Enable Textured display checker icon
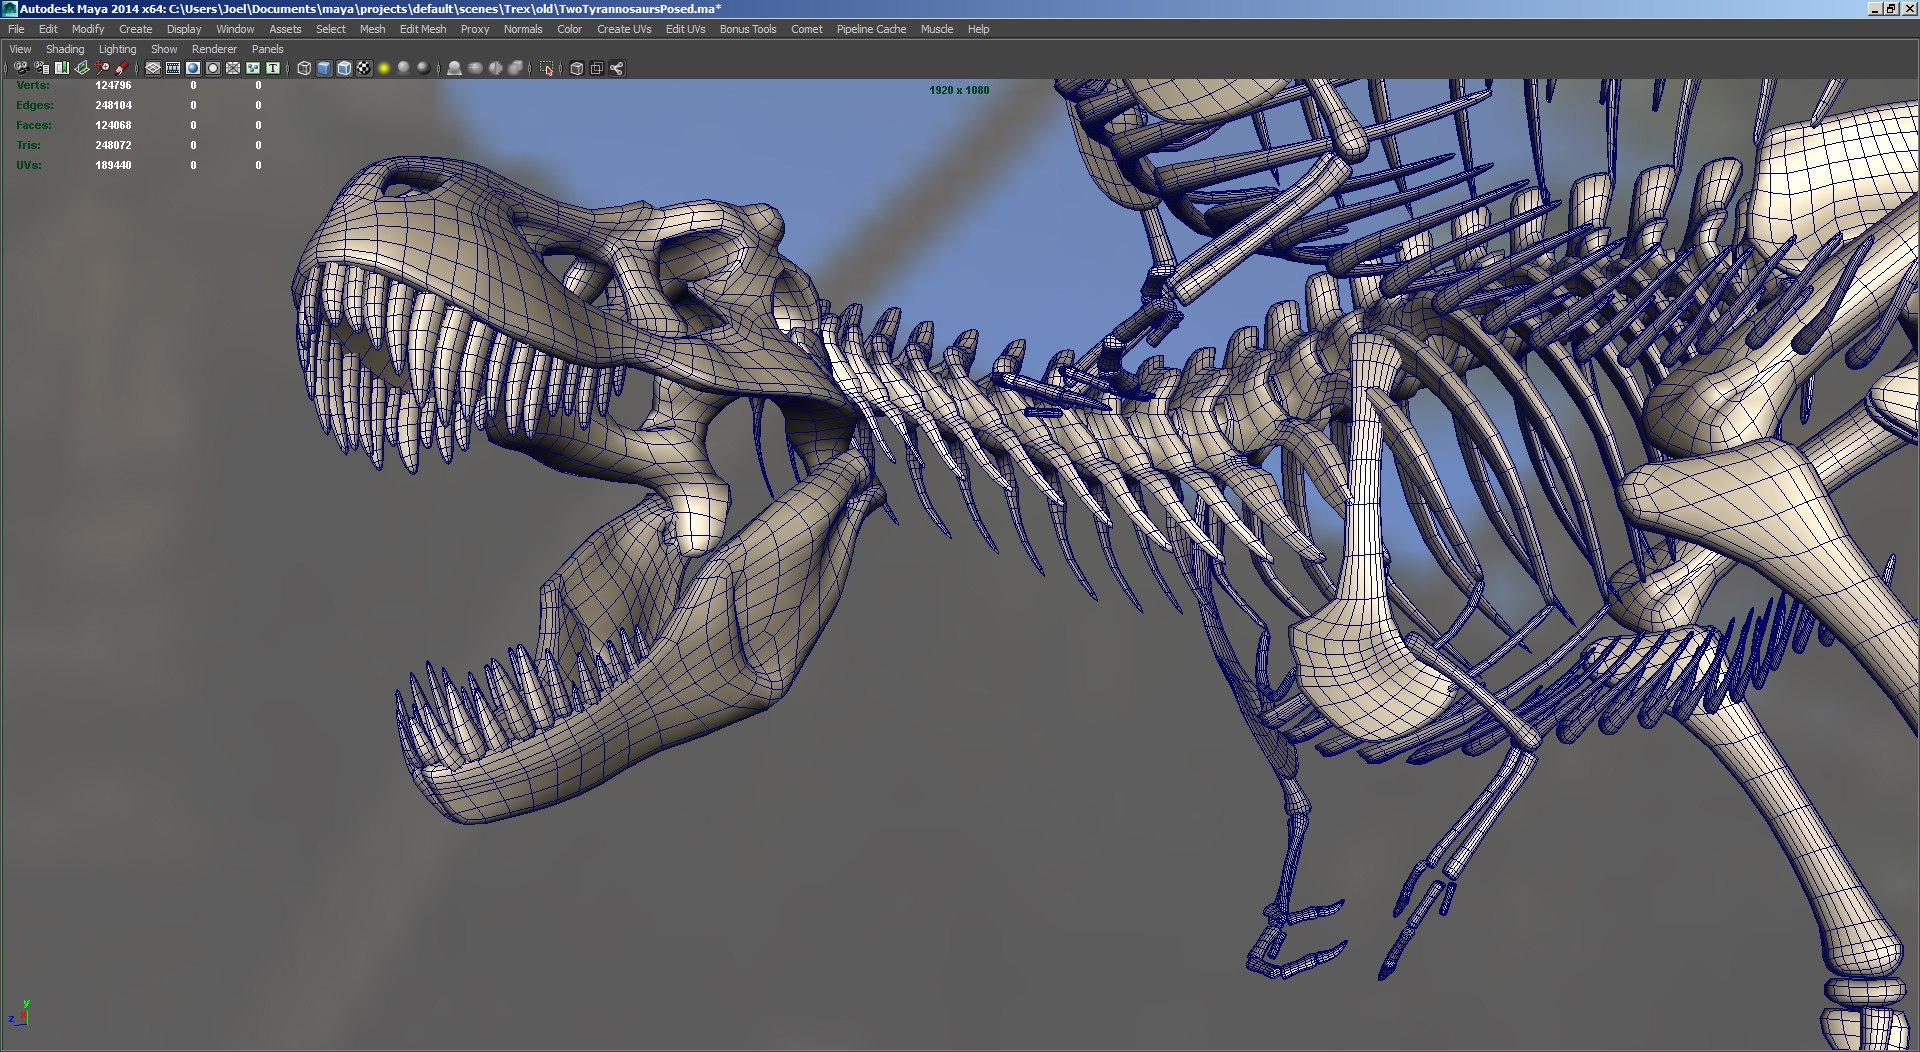Viewport: 1920px width, 1052px height. pyautogui.click(x=364, y=68)
